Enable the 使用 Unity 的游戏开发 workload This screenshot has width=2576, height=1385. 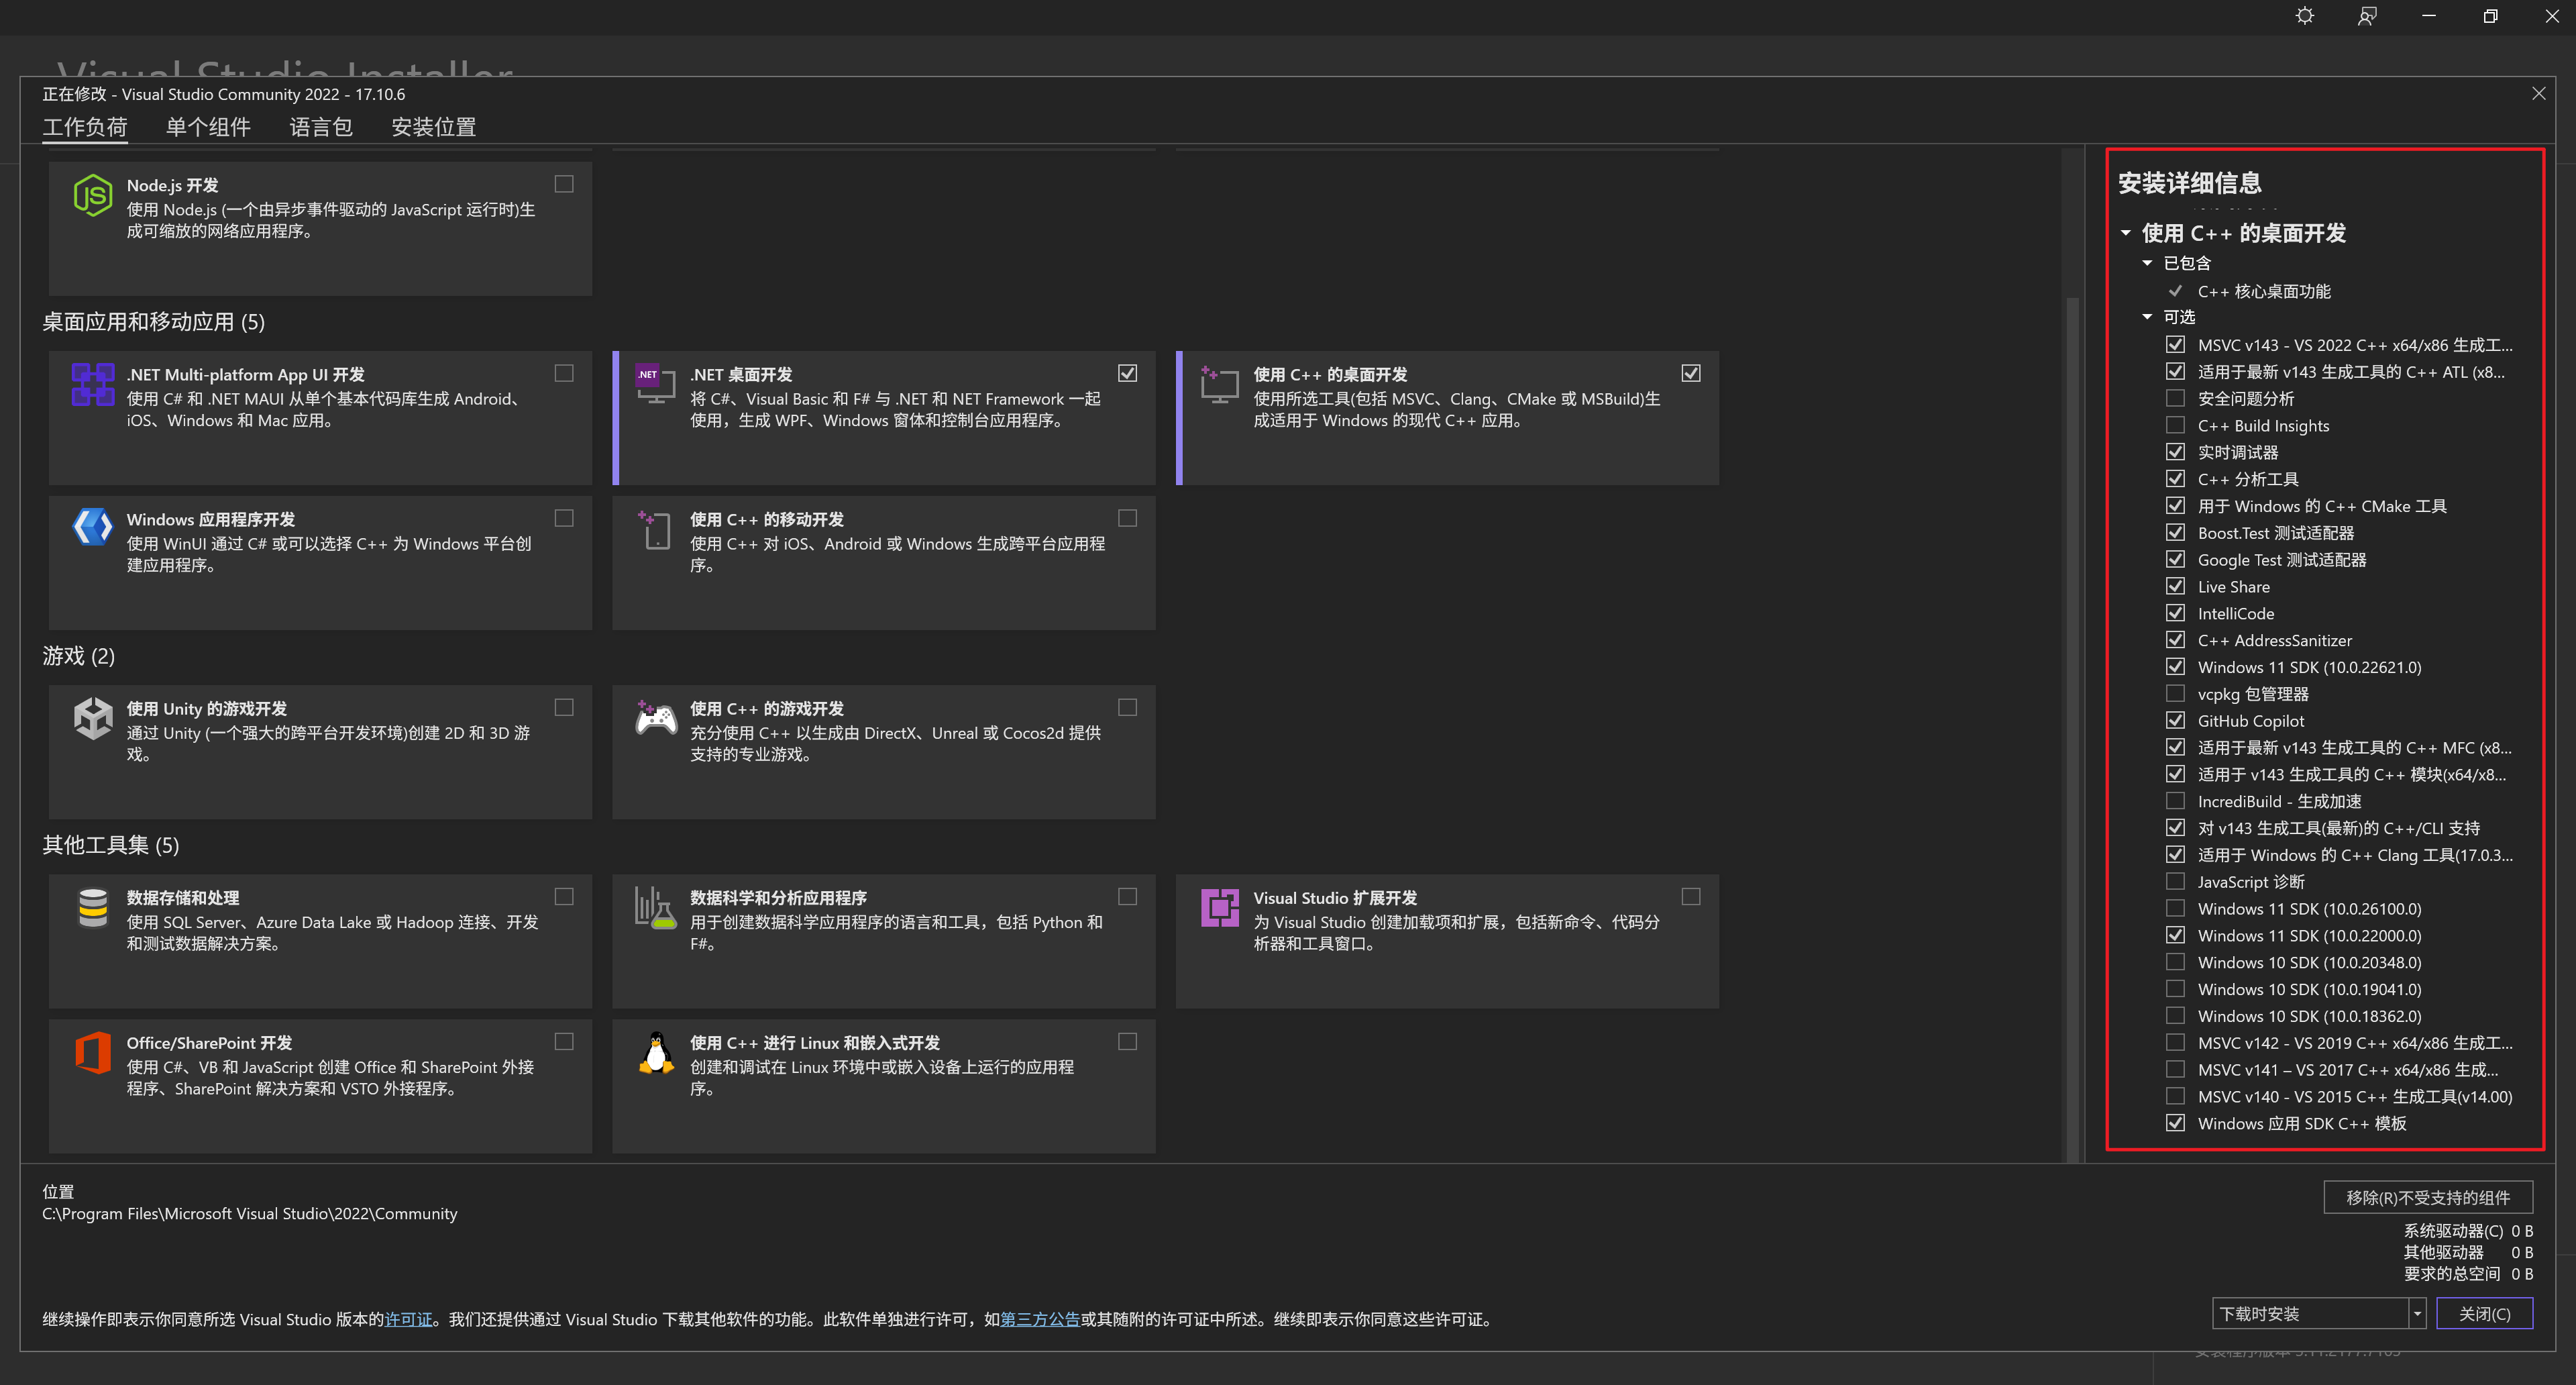[564, 707]
